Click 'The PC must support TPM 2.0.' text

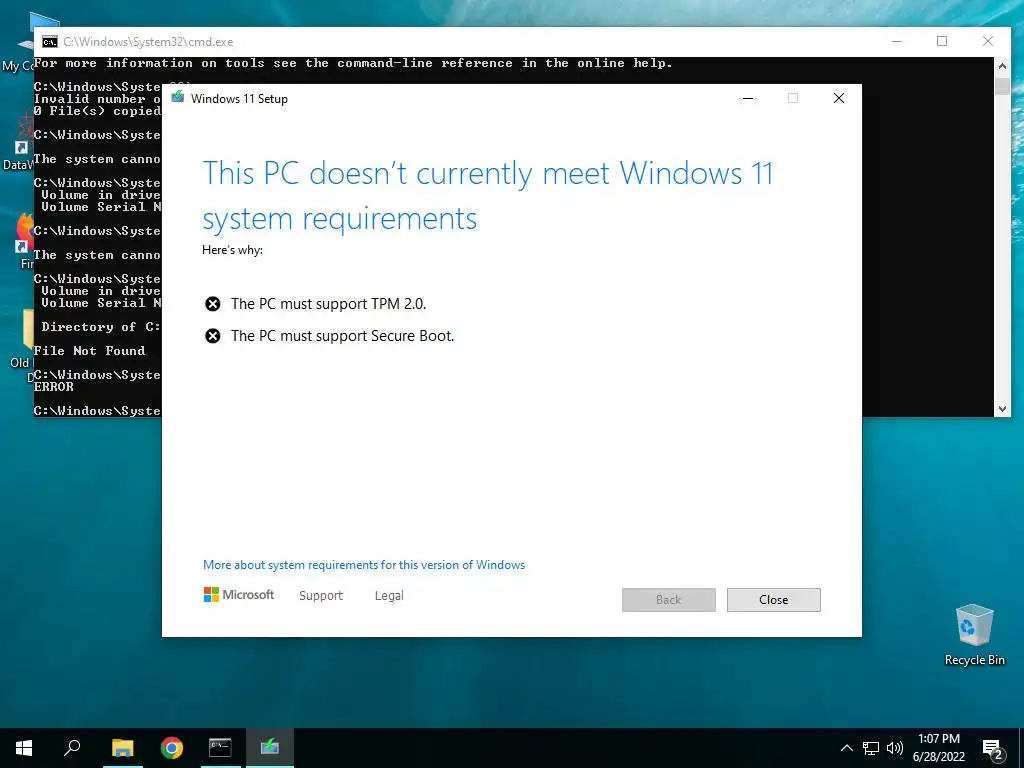pyautogui.click(x=328, y=304)
